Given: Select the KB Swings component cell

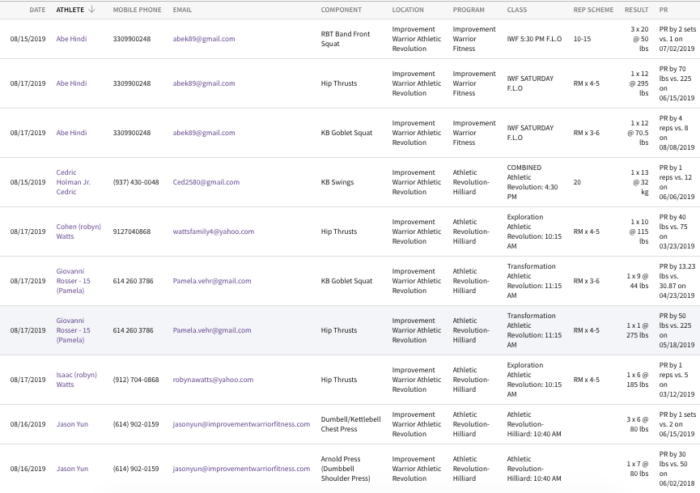Looking at the screenshot, I should point(337,182).
